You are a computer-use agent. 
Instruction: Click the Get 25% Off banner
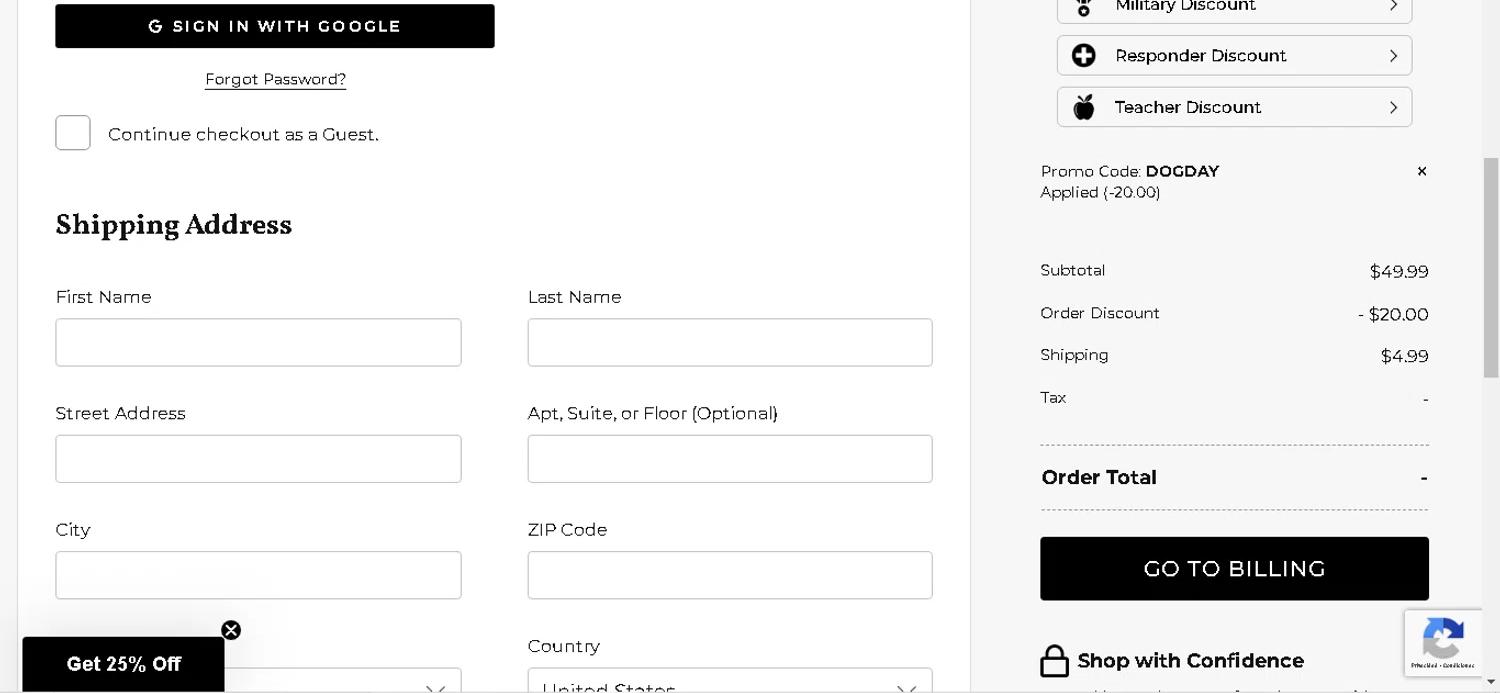[x=123, y=664]
